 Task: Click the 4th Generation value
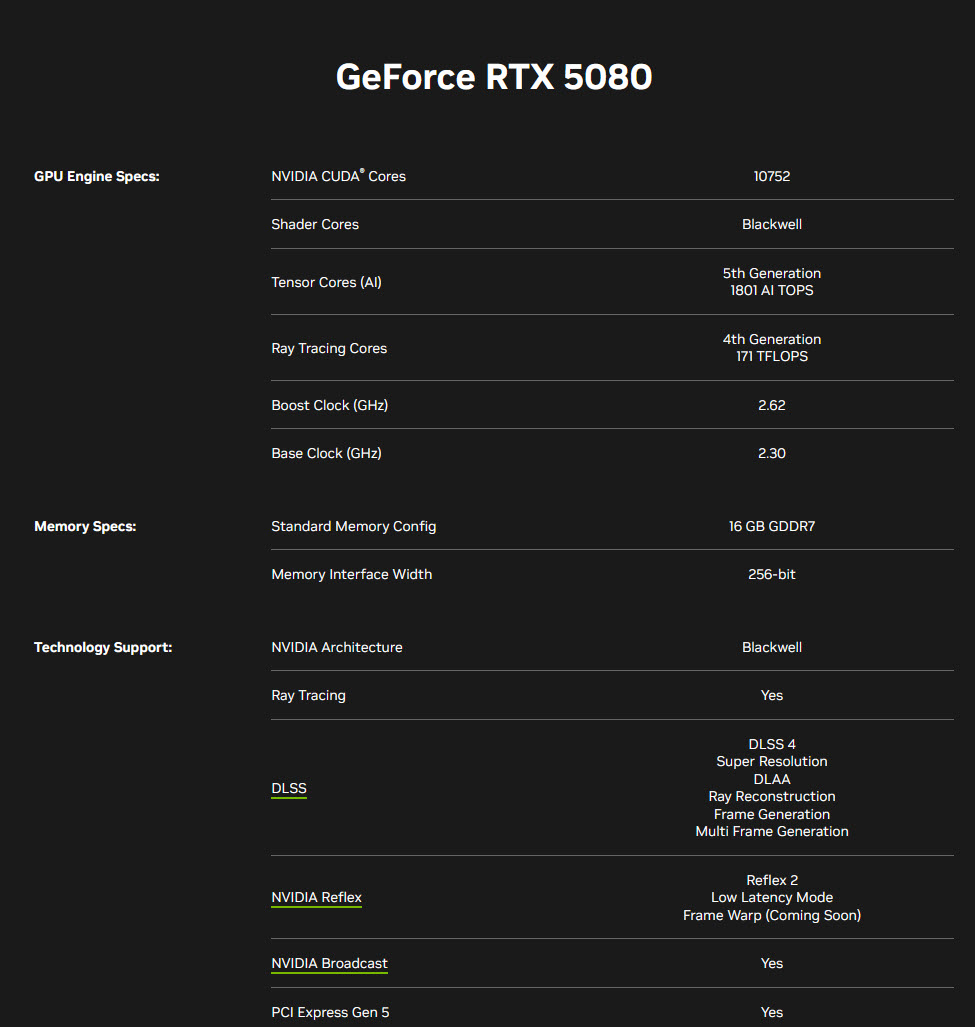pyautogui.click(x=771, y=339)
